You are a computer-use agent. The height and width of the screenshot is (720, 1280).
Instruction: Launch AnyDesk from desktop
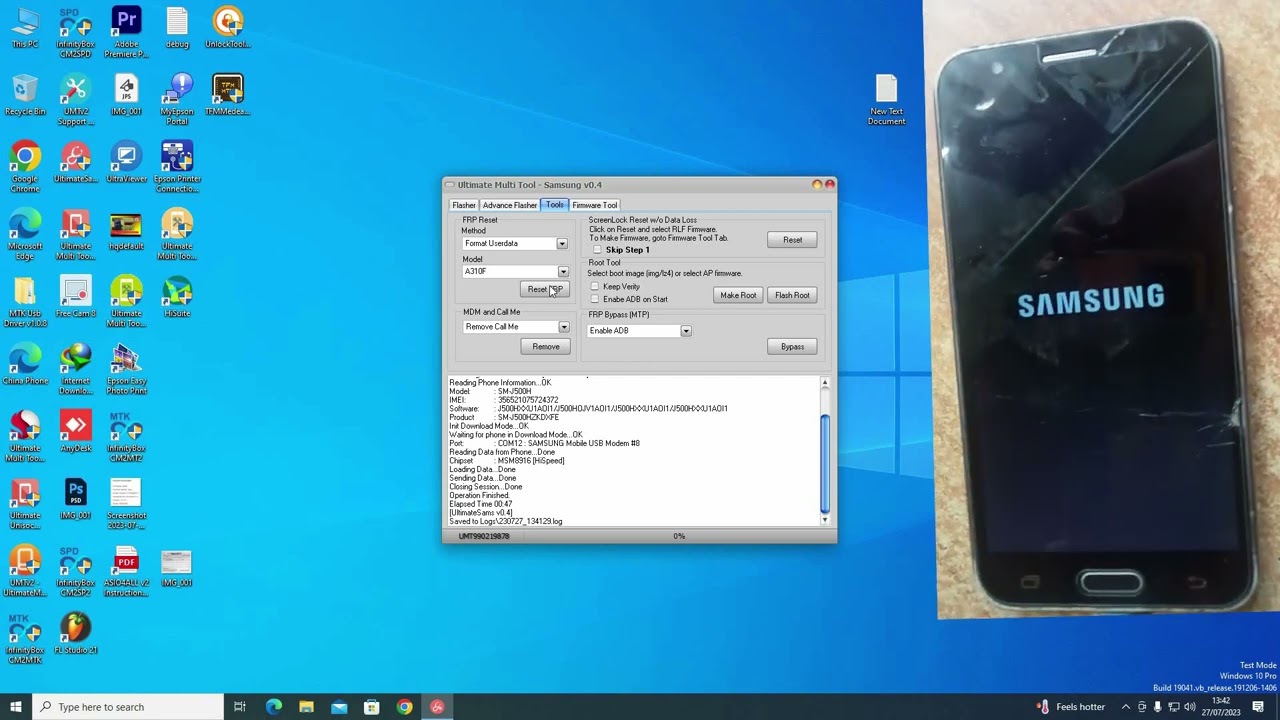76,430
